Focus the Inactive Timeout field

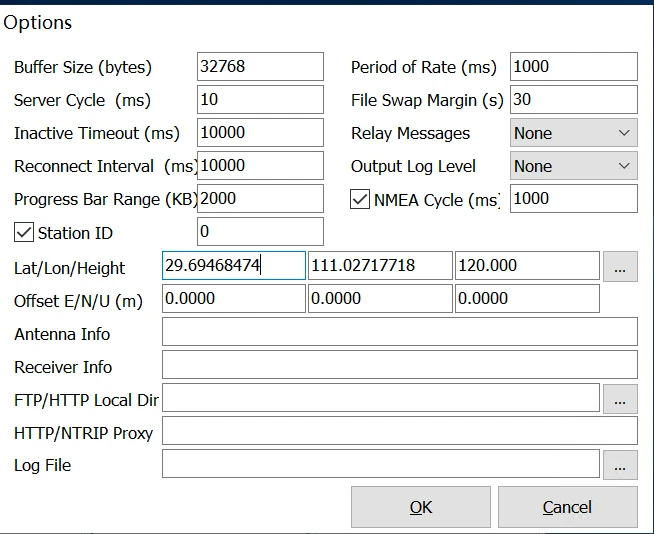(x=260, y=133)
